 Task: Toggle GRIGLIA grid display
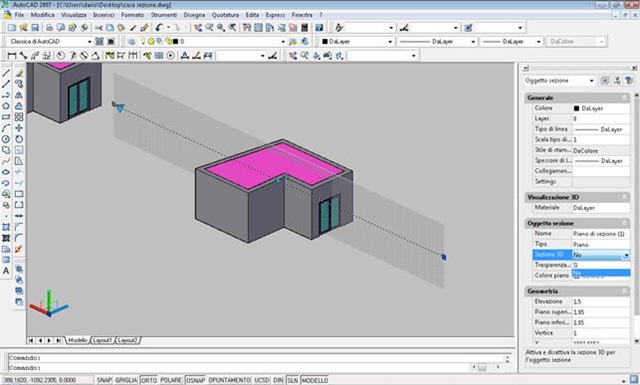[x=126, y=380]
